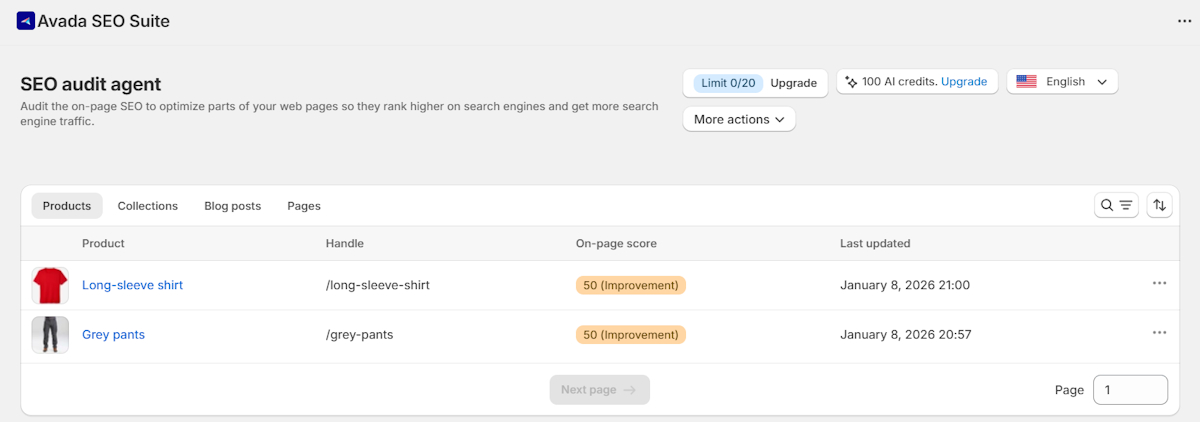Click Long-sleeve shirt's 50 (Improvement) score badge
Viewport: 1200px width, 422px height.
click(x=631, y=285)
